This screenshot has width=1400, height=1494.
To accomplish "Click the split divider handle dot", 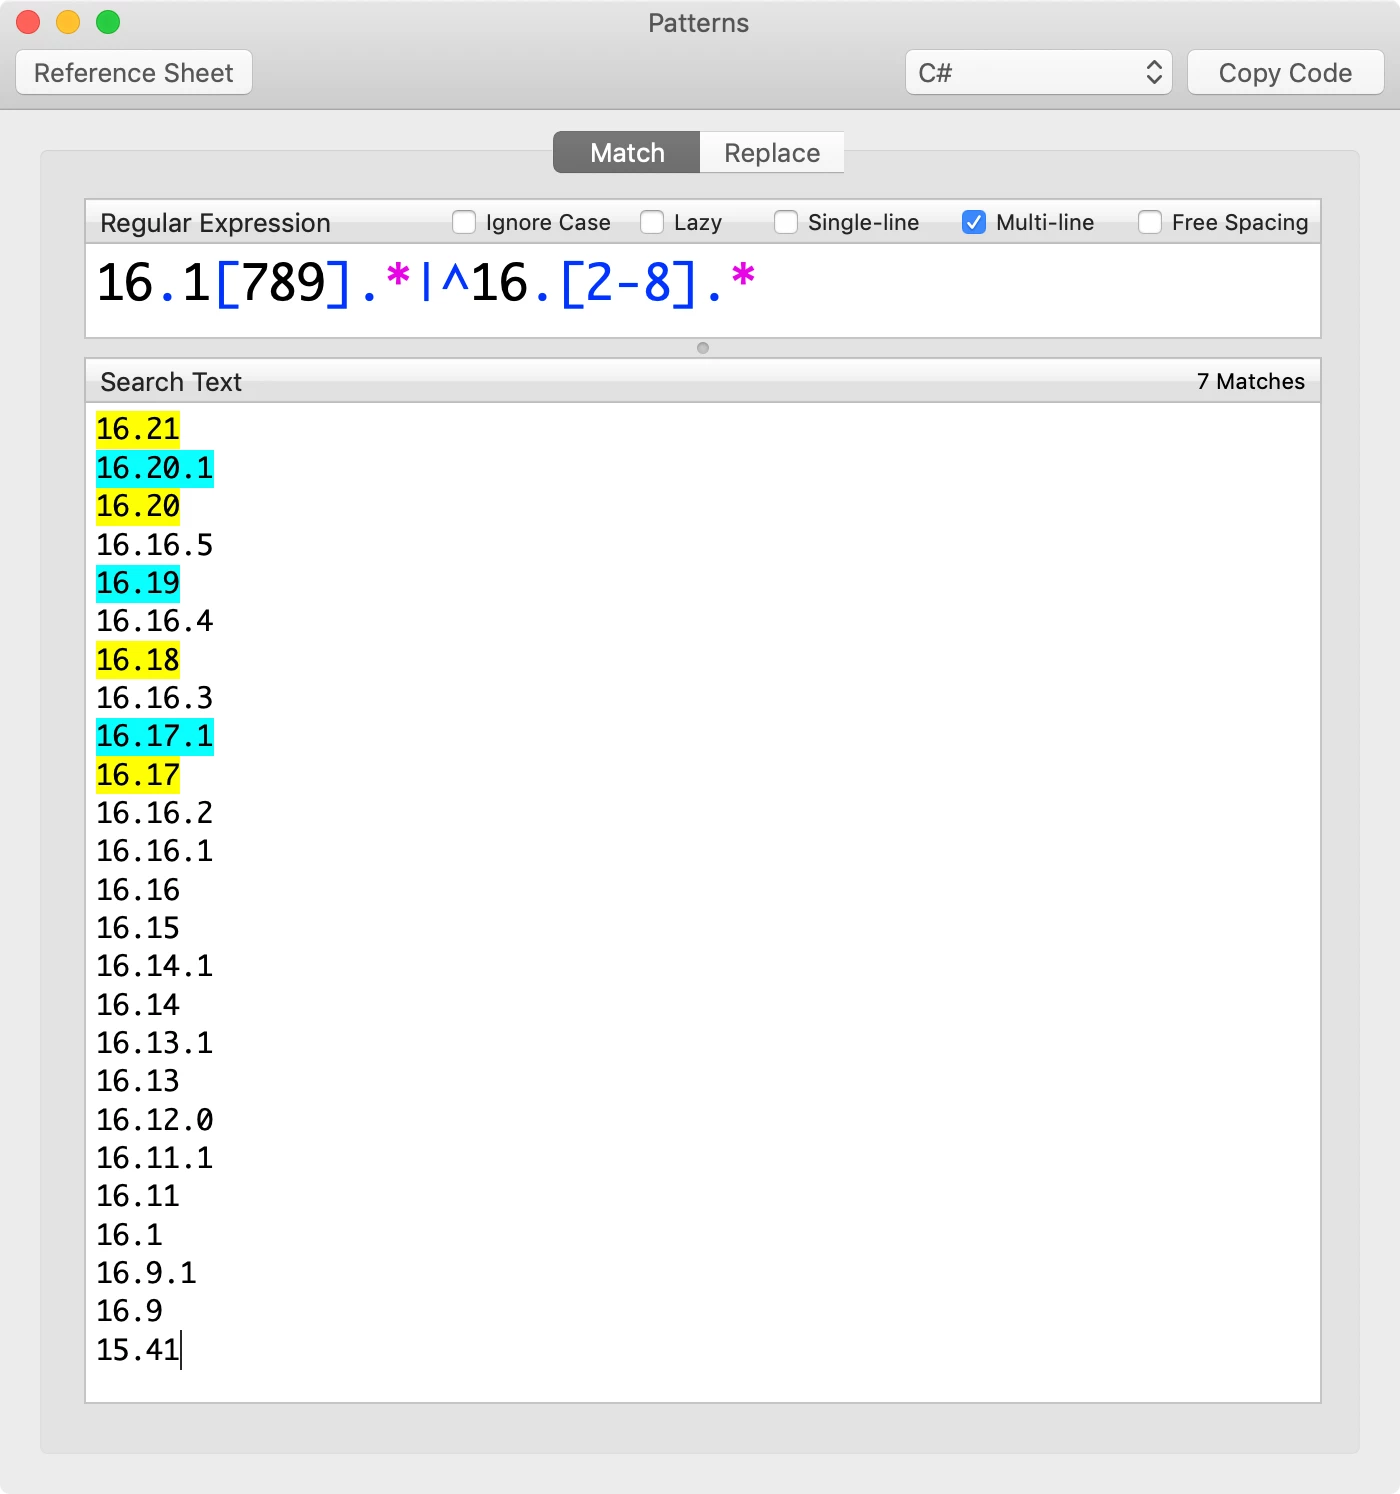I will pos(703,348).
